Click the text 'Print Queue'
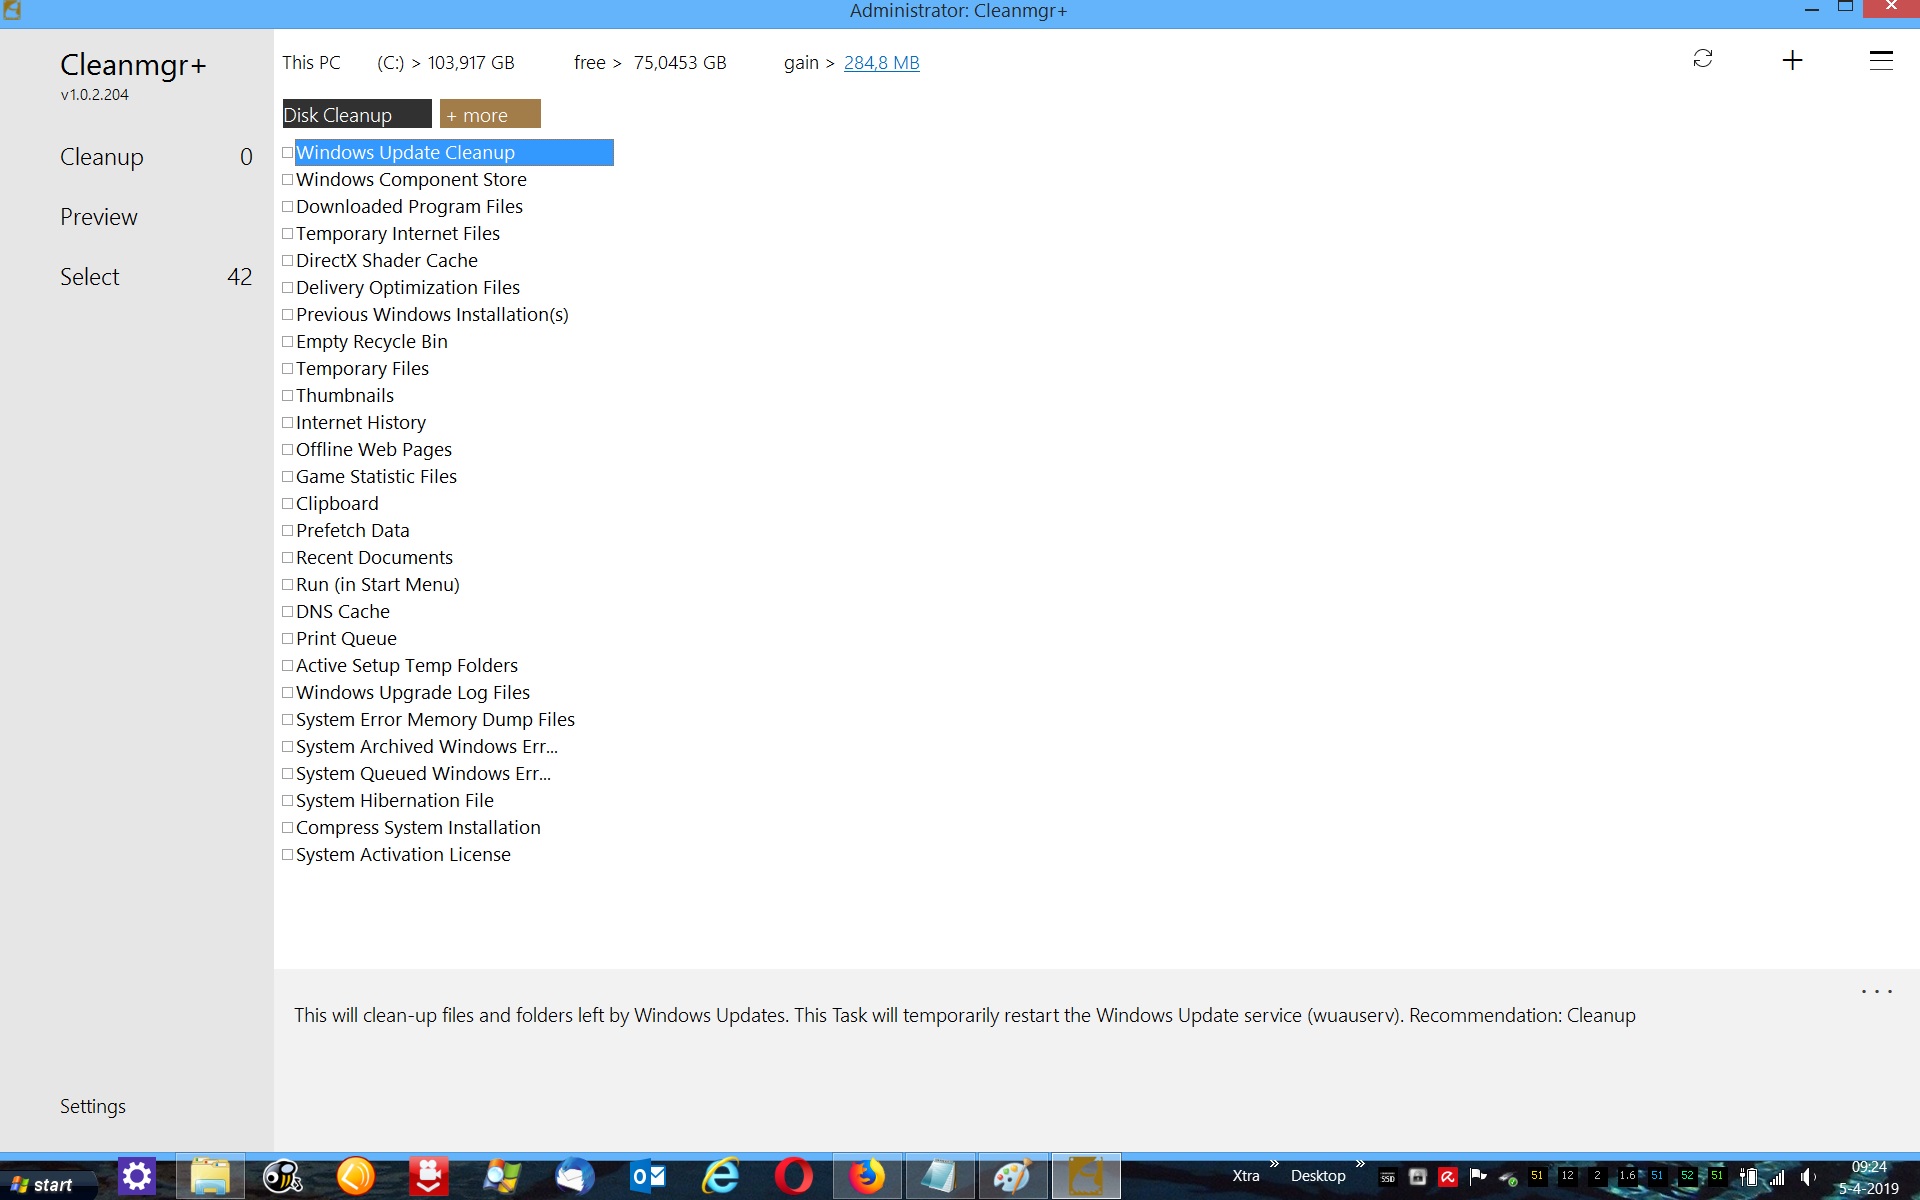 [346, 639]
